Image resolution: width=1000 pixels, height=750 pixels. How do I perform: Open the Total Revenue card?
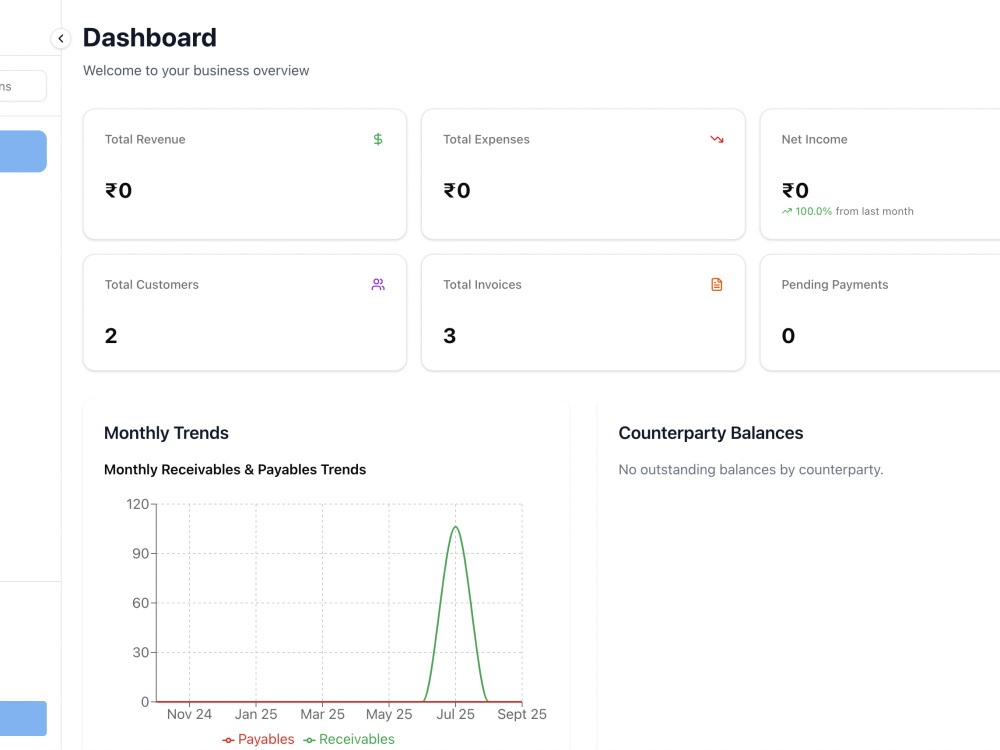coord(245,174)
